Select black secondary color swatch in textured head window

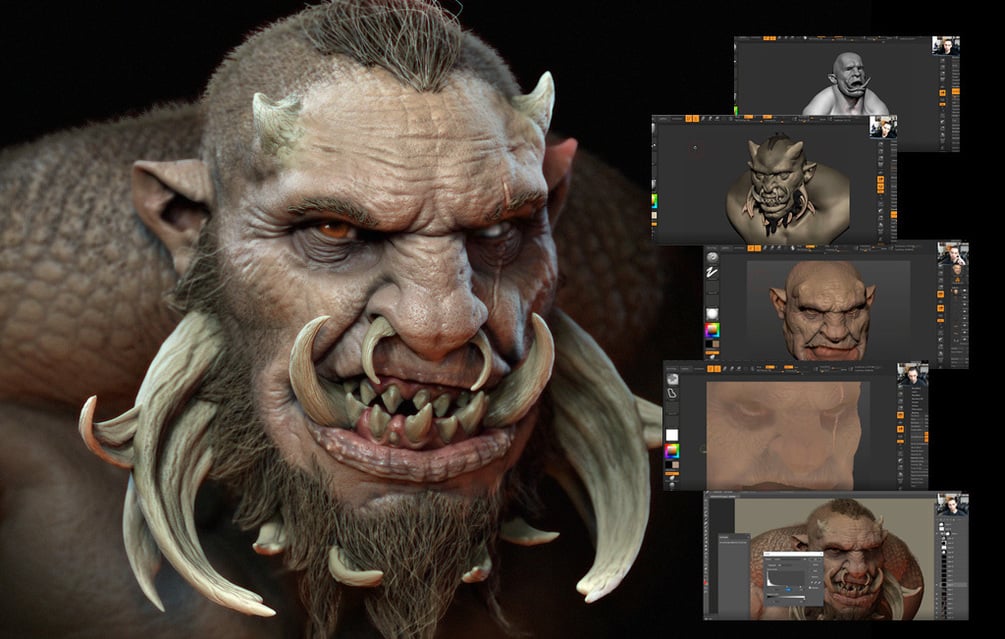(x=709, y=344)
